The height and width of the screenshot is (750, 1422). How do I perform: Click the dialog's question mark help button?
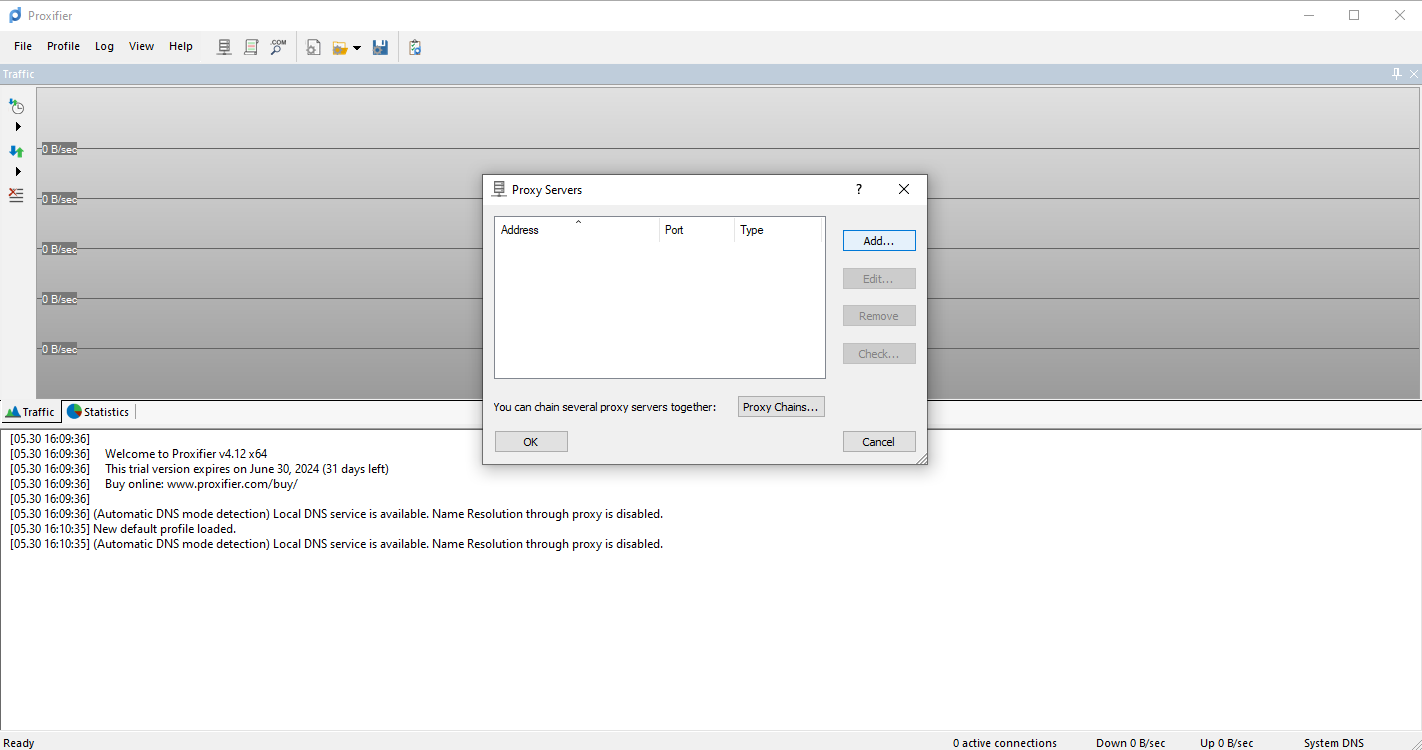[858, 189]
